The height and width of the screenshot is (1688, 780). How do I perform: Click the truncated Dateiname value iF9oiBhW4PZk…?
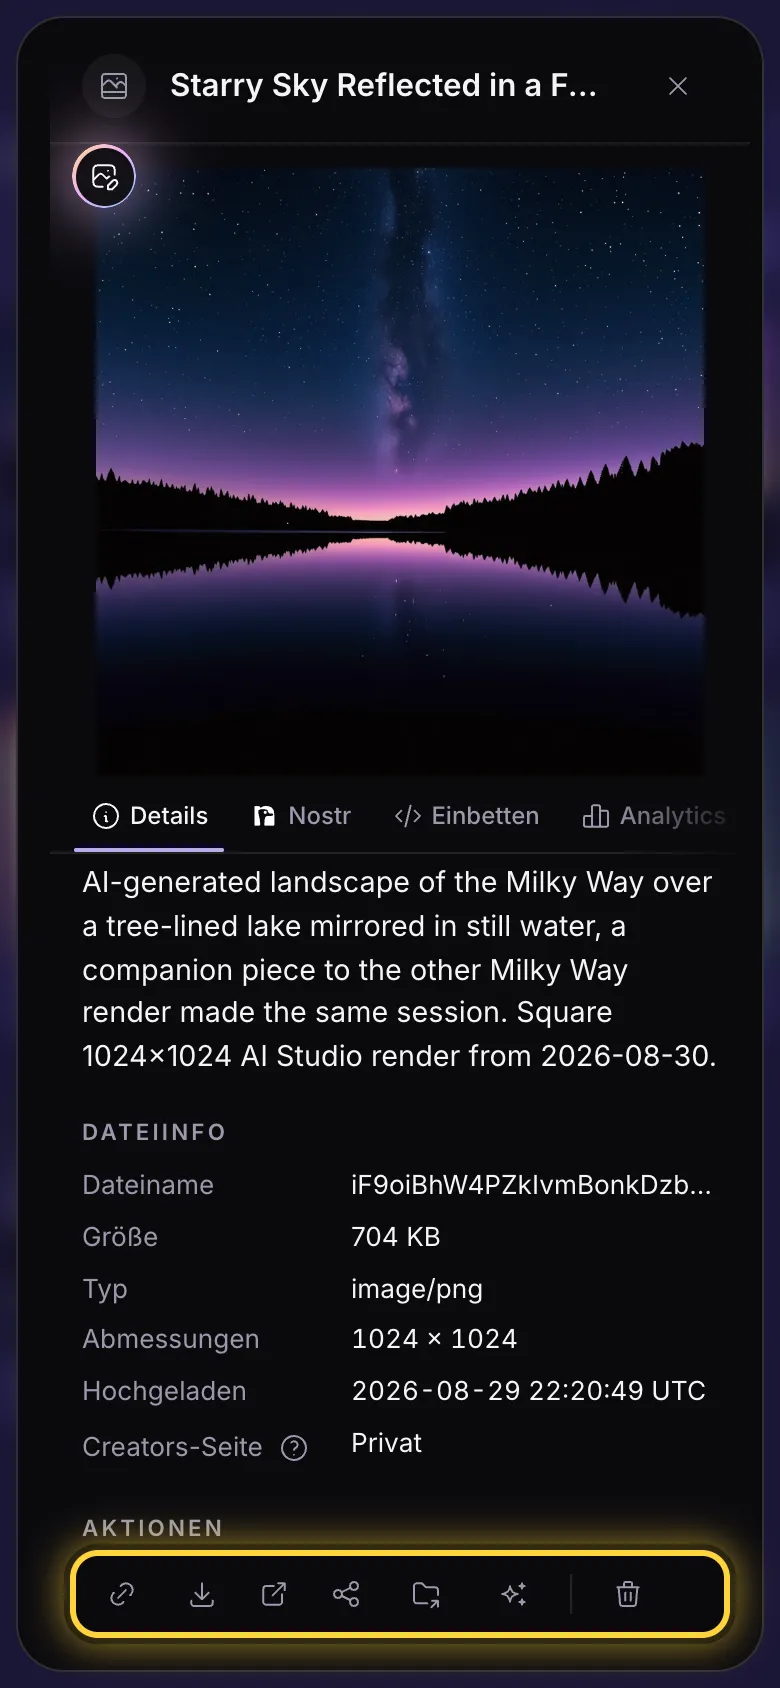pyautogui.click(x=531, y=1185)
